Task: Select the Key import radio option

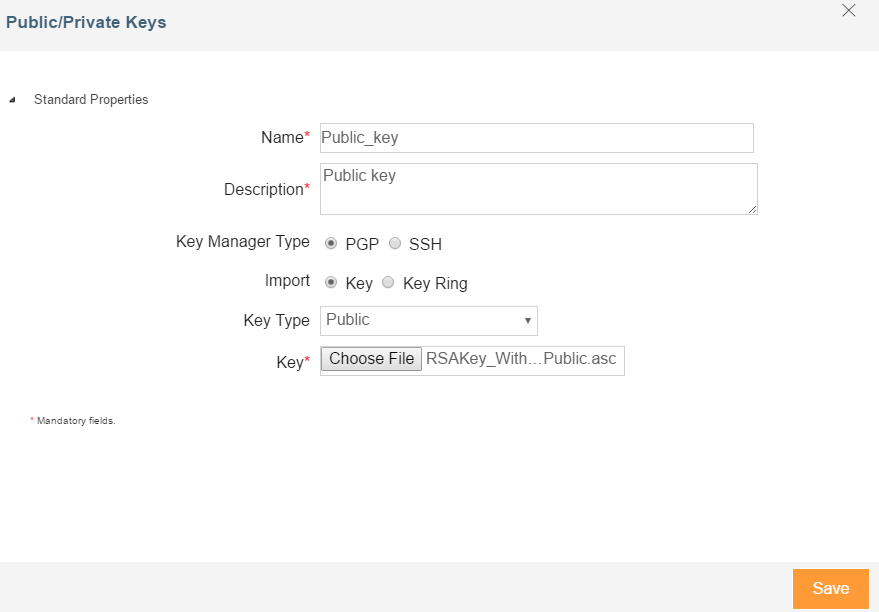Action: [x=331, y=282]
